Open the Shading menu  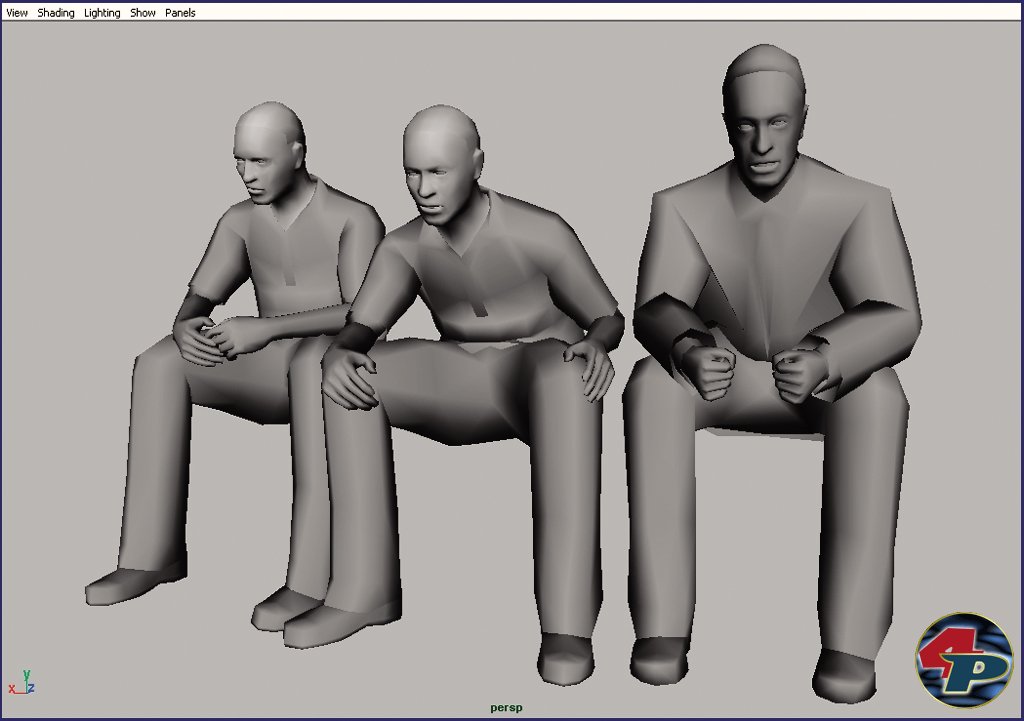(x=56, y=13)
